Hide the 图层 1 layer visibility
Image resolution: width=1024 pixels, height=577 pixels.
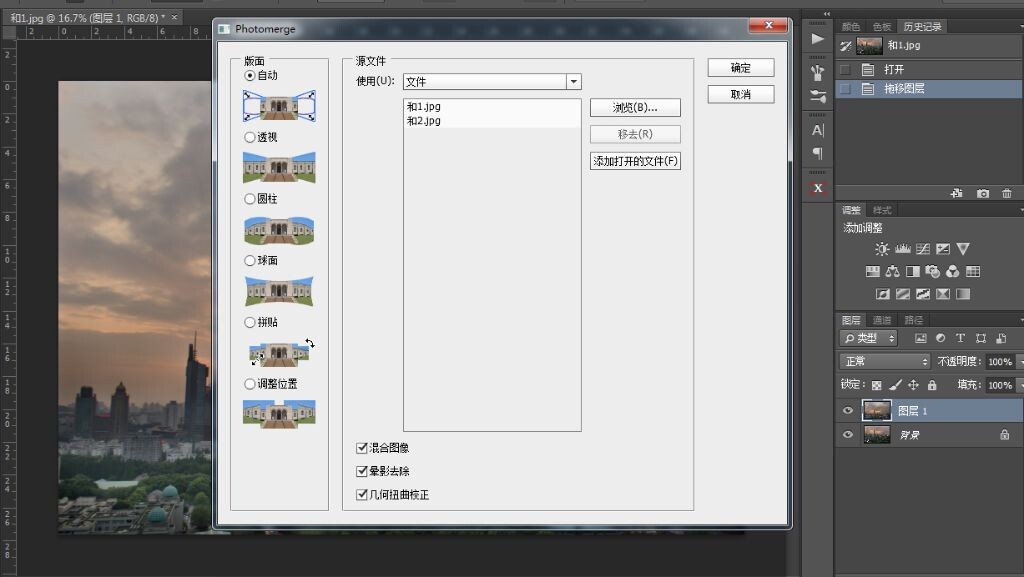pyautogui.click(x=848, y=411)
